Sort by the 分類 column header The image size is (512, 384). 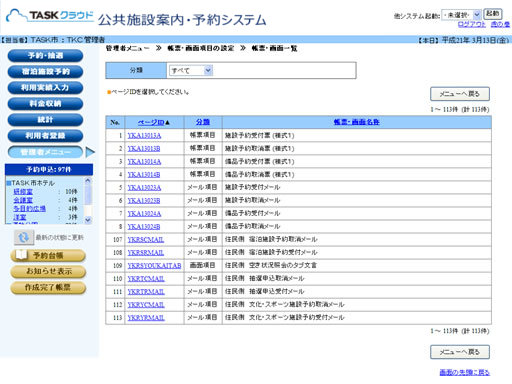(x=203, y=122)
